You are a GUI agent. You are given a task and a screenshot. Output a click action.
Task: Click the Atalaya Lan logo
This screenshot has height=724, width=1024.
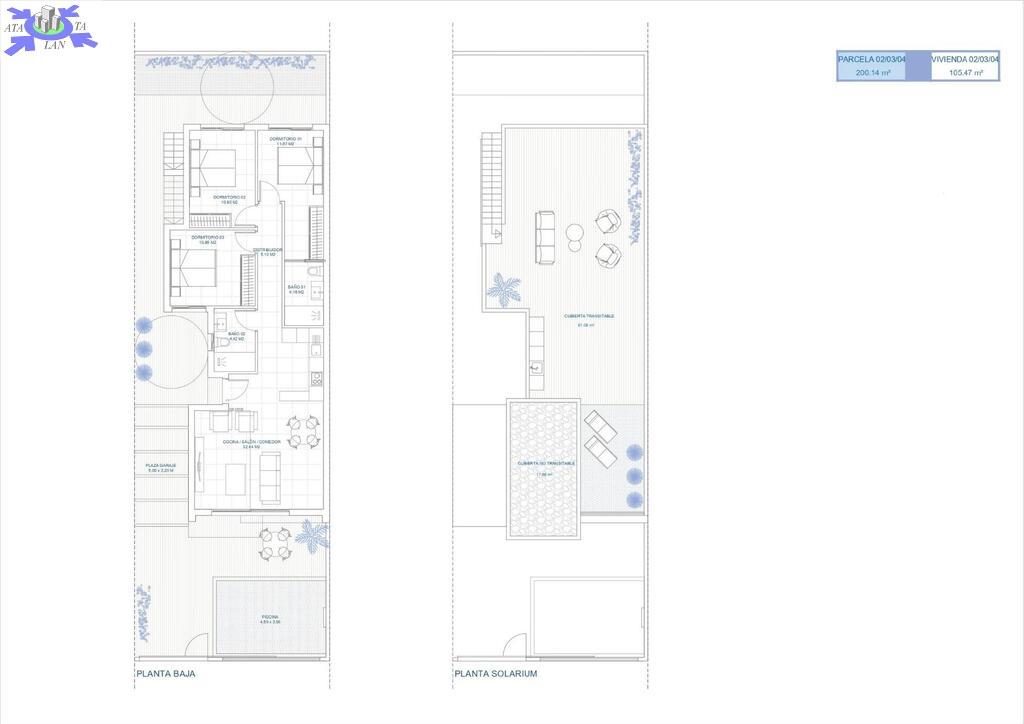pyautogui.click(x=50, y=28)
